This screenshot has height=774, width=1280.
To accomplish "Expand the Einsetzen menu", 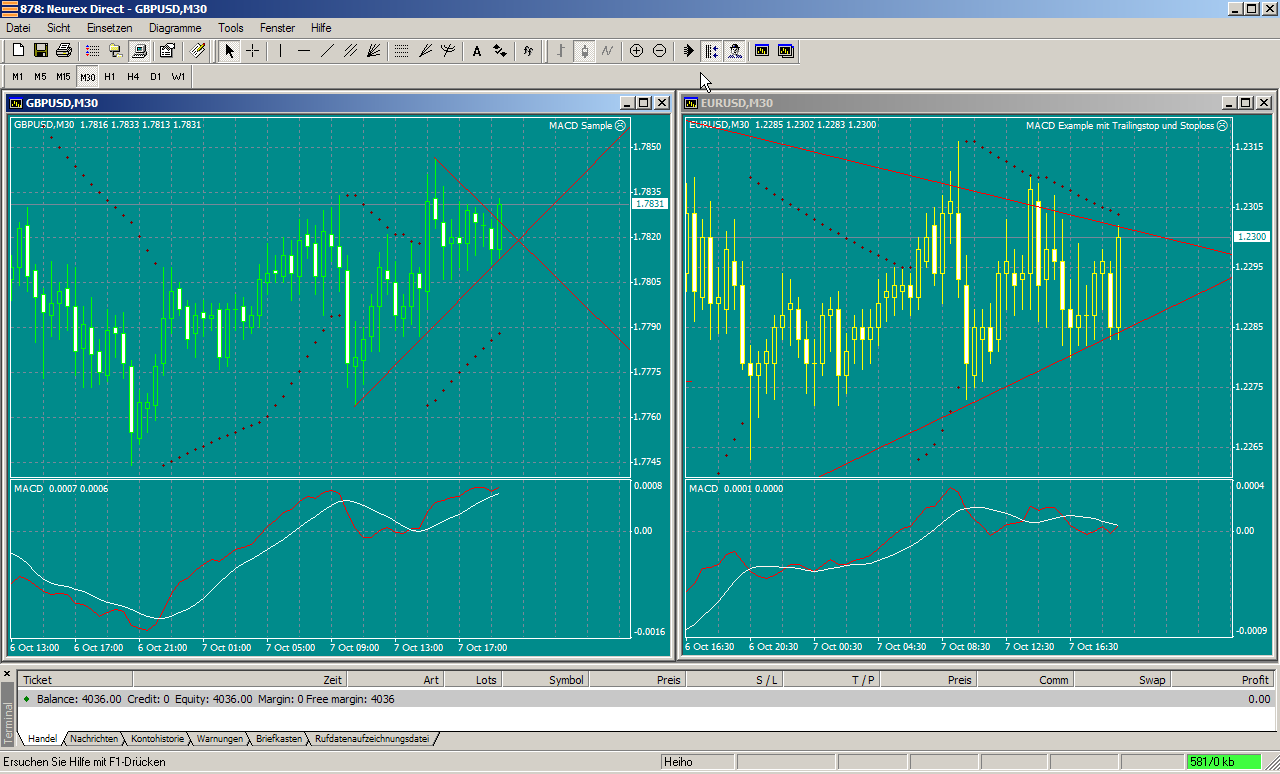I will tap(107, 28).
